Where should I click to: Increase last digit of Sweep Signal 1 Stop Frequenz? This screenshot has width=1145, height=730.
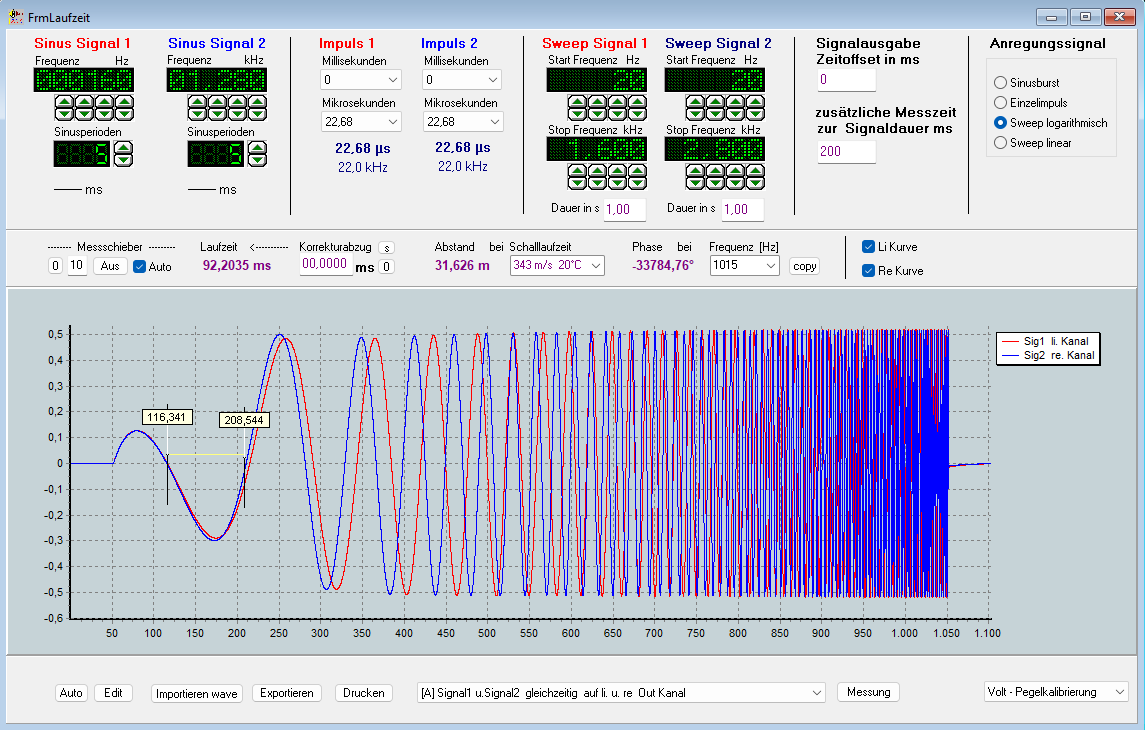tap(637, 171)
